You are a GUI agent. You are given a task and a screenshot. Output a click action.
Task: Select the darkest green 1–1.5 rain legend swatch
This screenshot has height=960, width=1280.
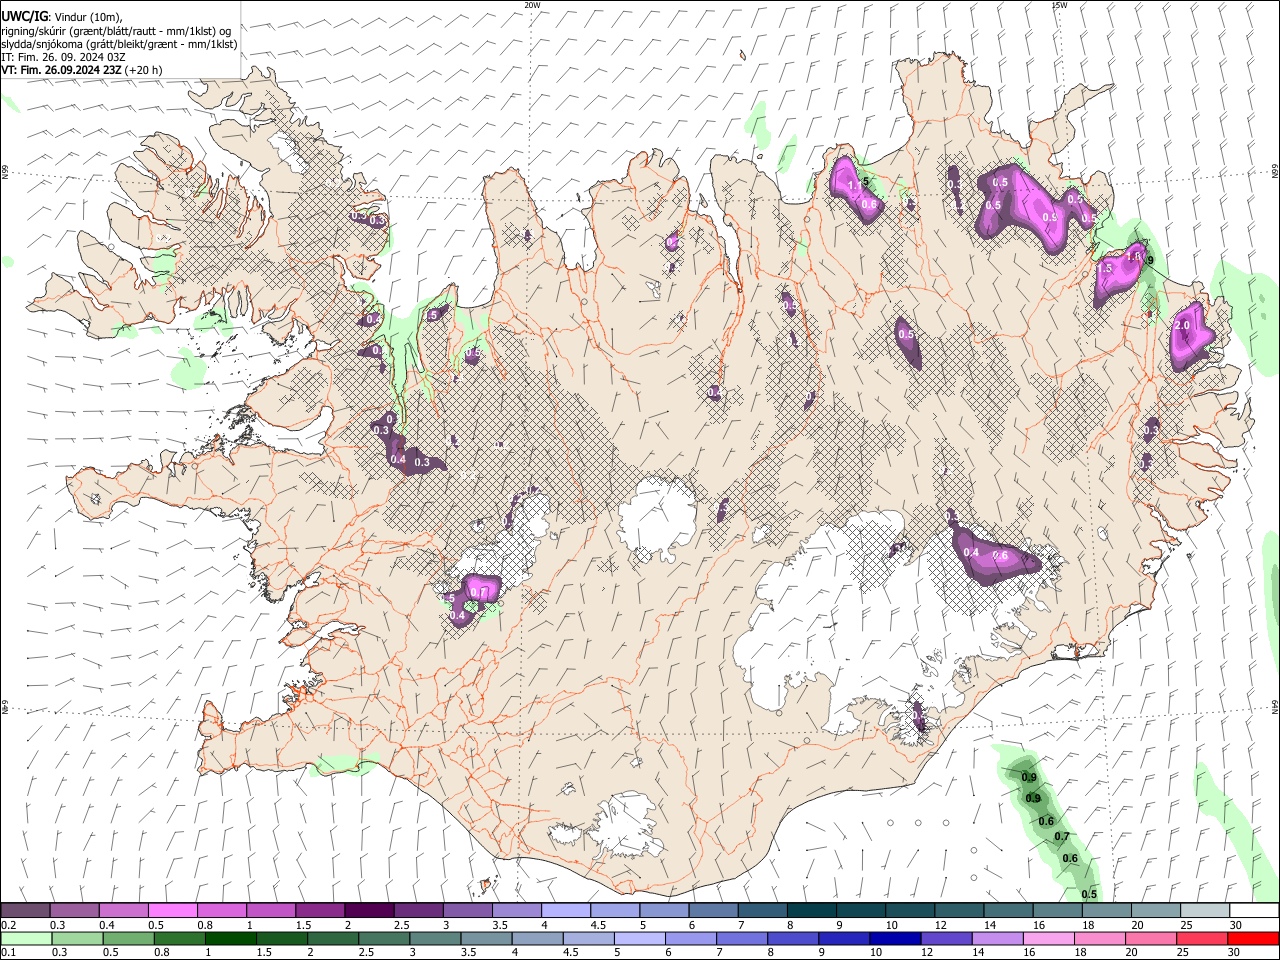tap(230, 939)
